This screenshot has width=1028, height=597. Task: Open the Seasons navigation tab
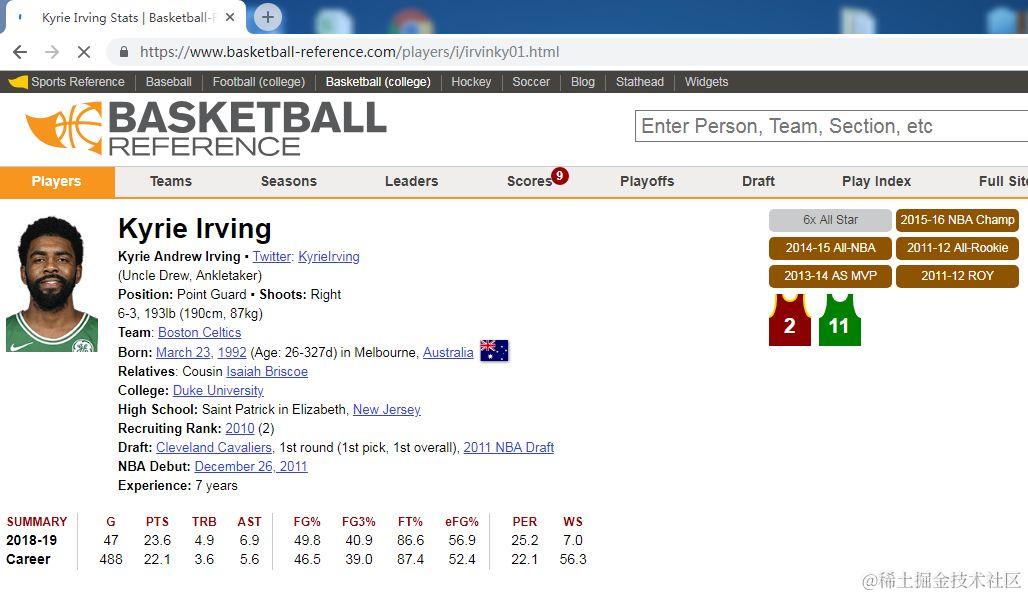[x=288, y=182]
